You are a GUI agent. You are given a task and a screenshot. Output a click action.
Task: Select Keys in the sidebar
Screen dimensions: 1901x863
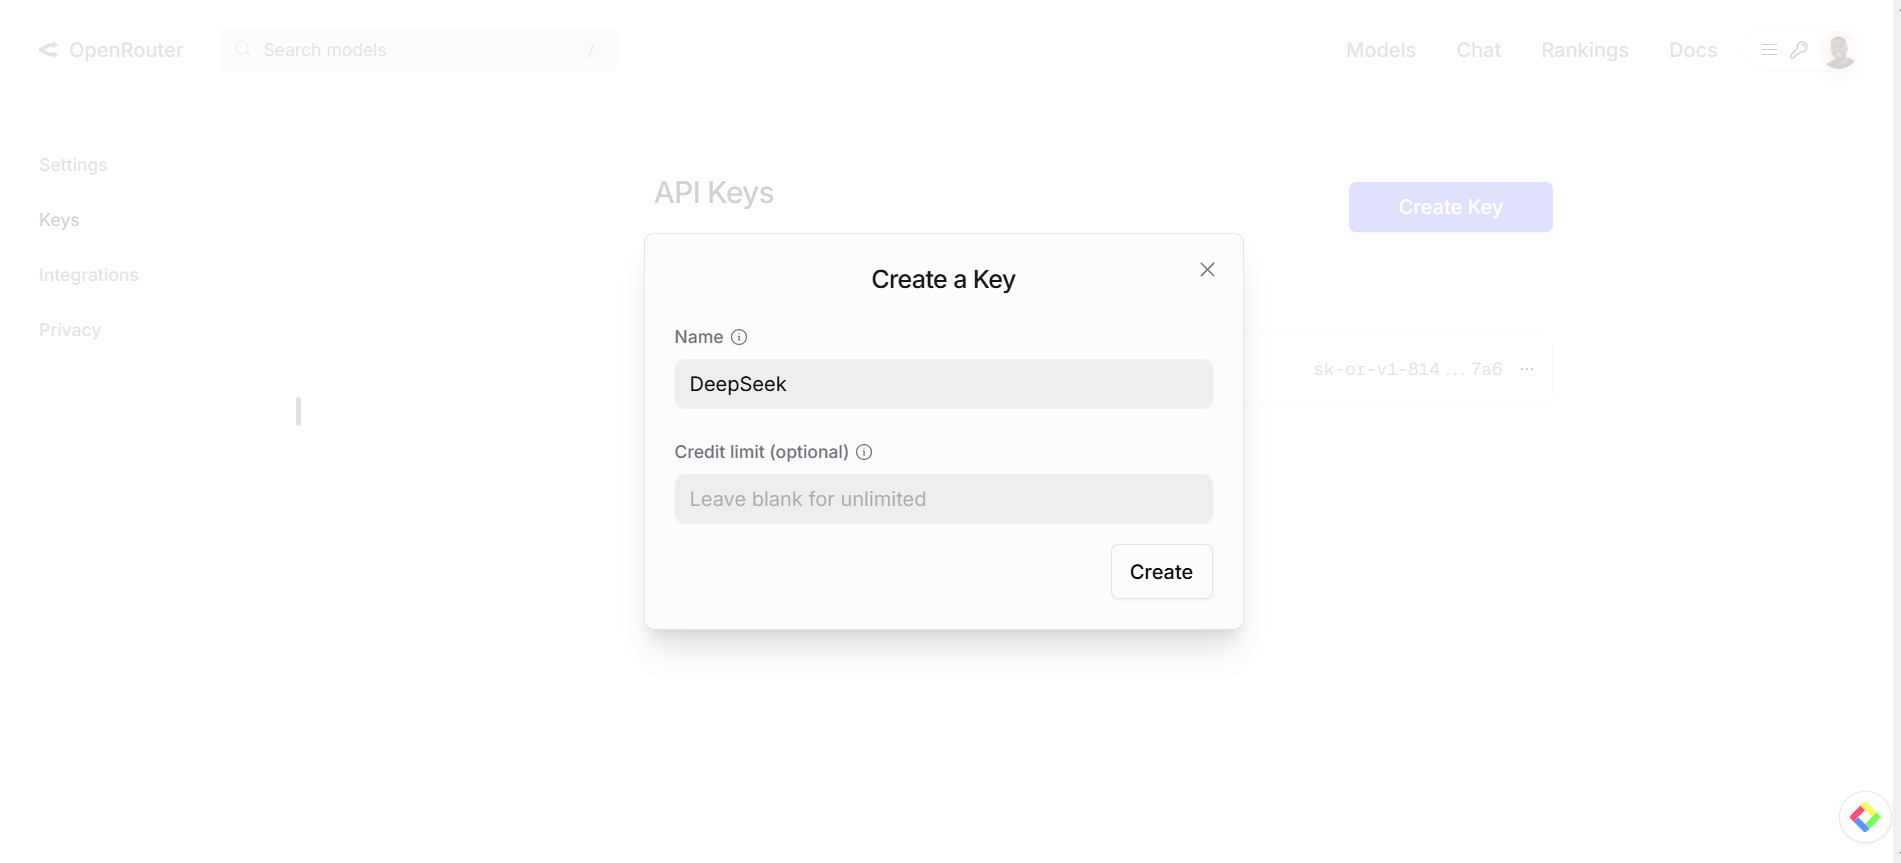pos(59,220)
